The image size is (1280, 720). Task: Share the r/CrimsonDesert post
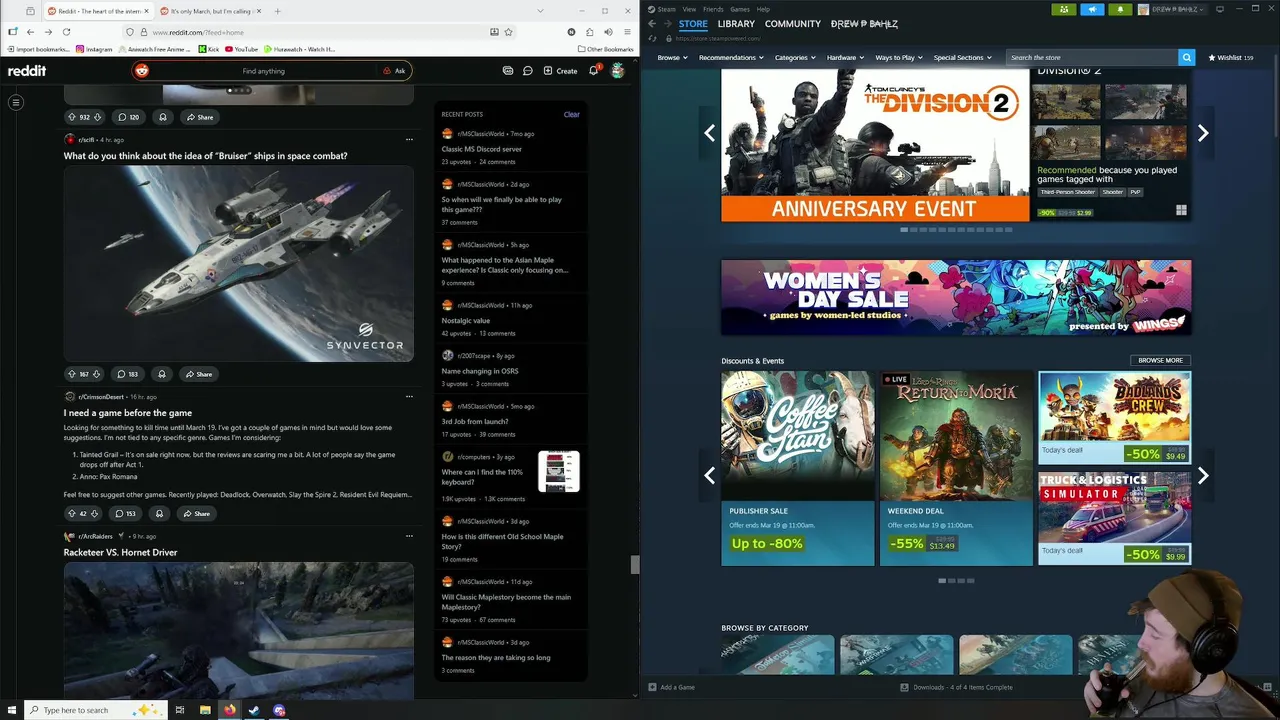(x=196, y=513)
